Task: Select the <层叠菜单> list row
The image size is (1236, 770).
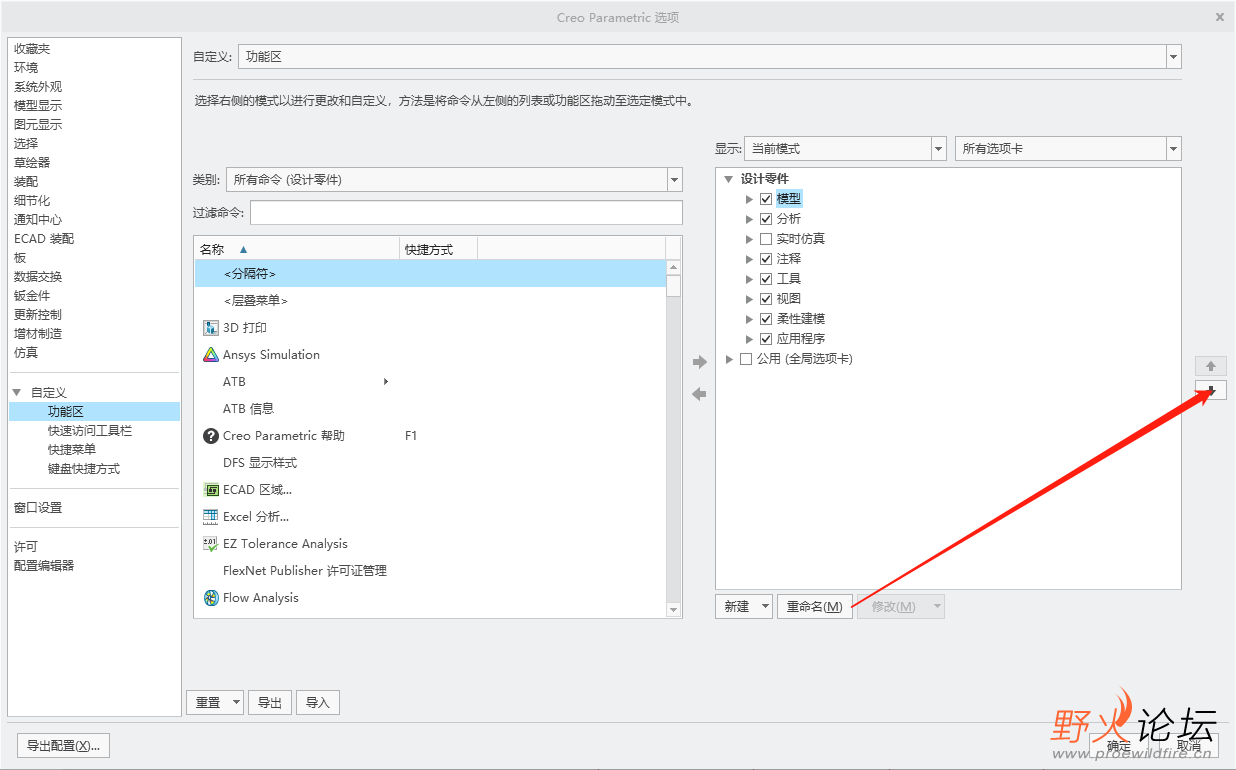Action: (x=430, y=300)
